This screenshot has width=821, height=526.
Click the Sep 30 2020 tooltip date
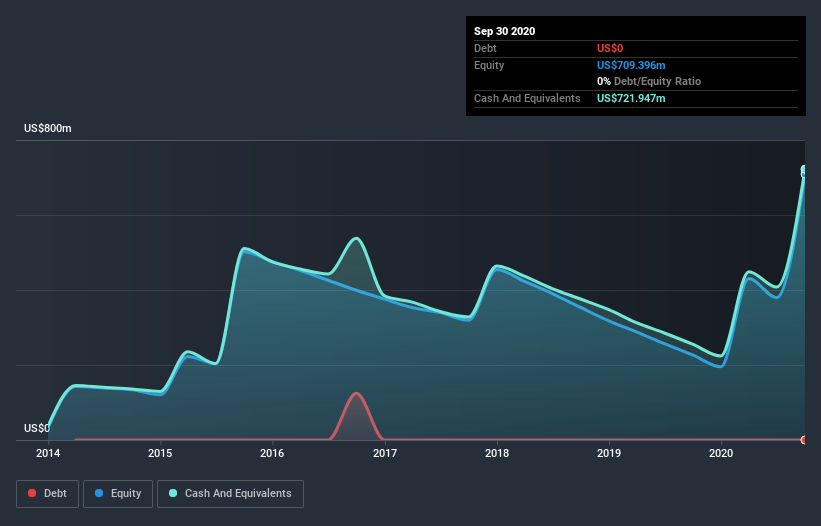[x=504, y=31]
